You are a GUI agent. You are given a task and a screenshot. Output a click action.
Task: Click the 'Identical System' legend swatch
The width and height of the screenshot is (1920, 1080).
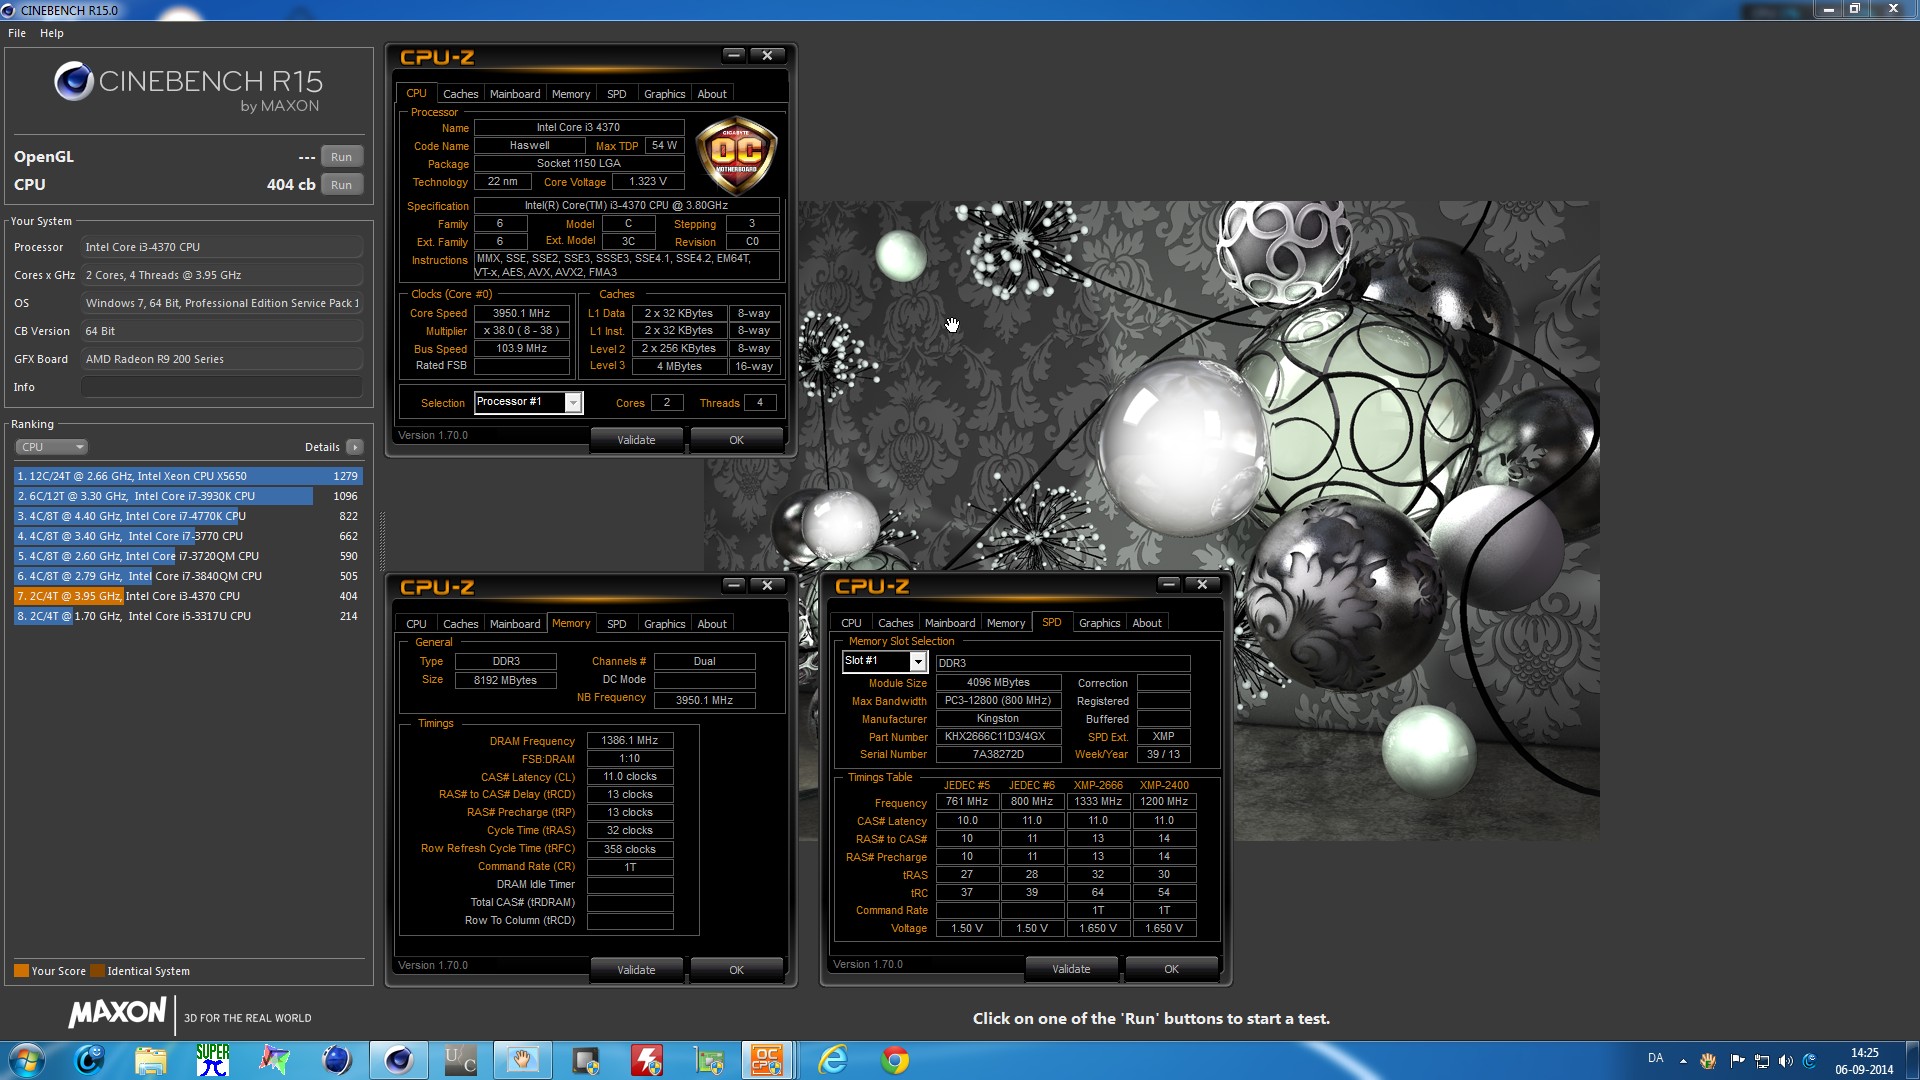click(97, 971)
